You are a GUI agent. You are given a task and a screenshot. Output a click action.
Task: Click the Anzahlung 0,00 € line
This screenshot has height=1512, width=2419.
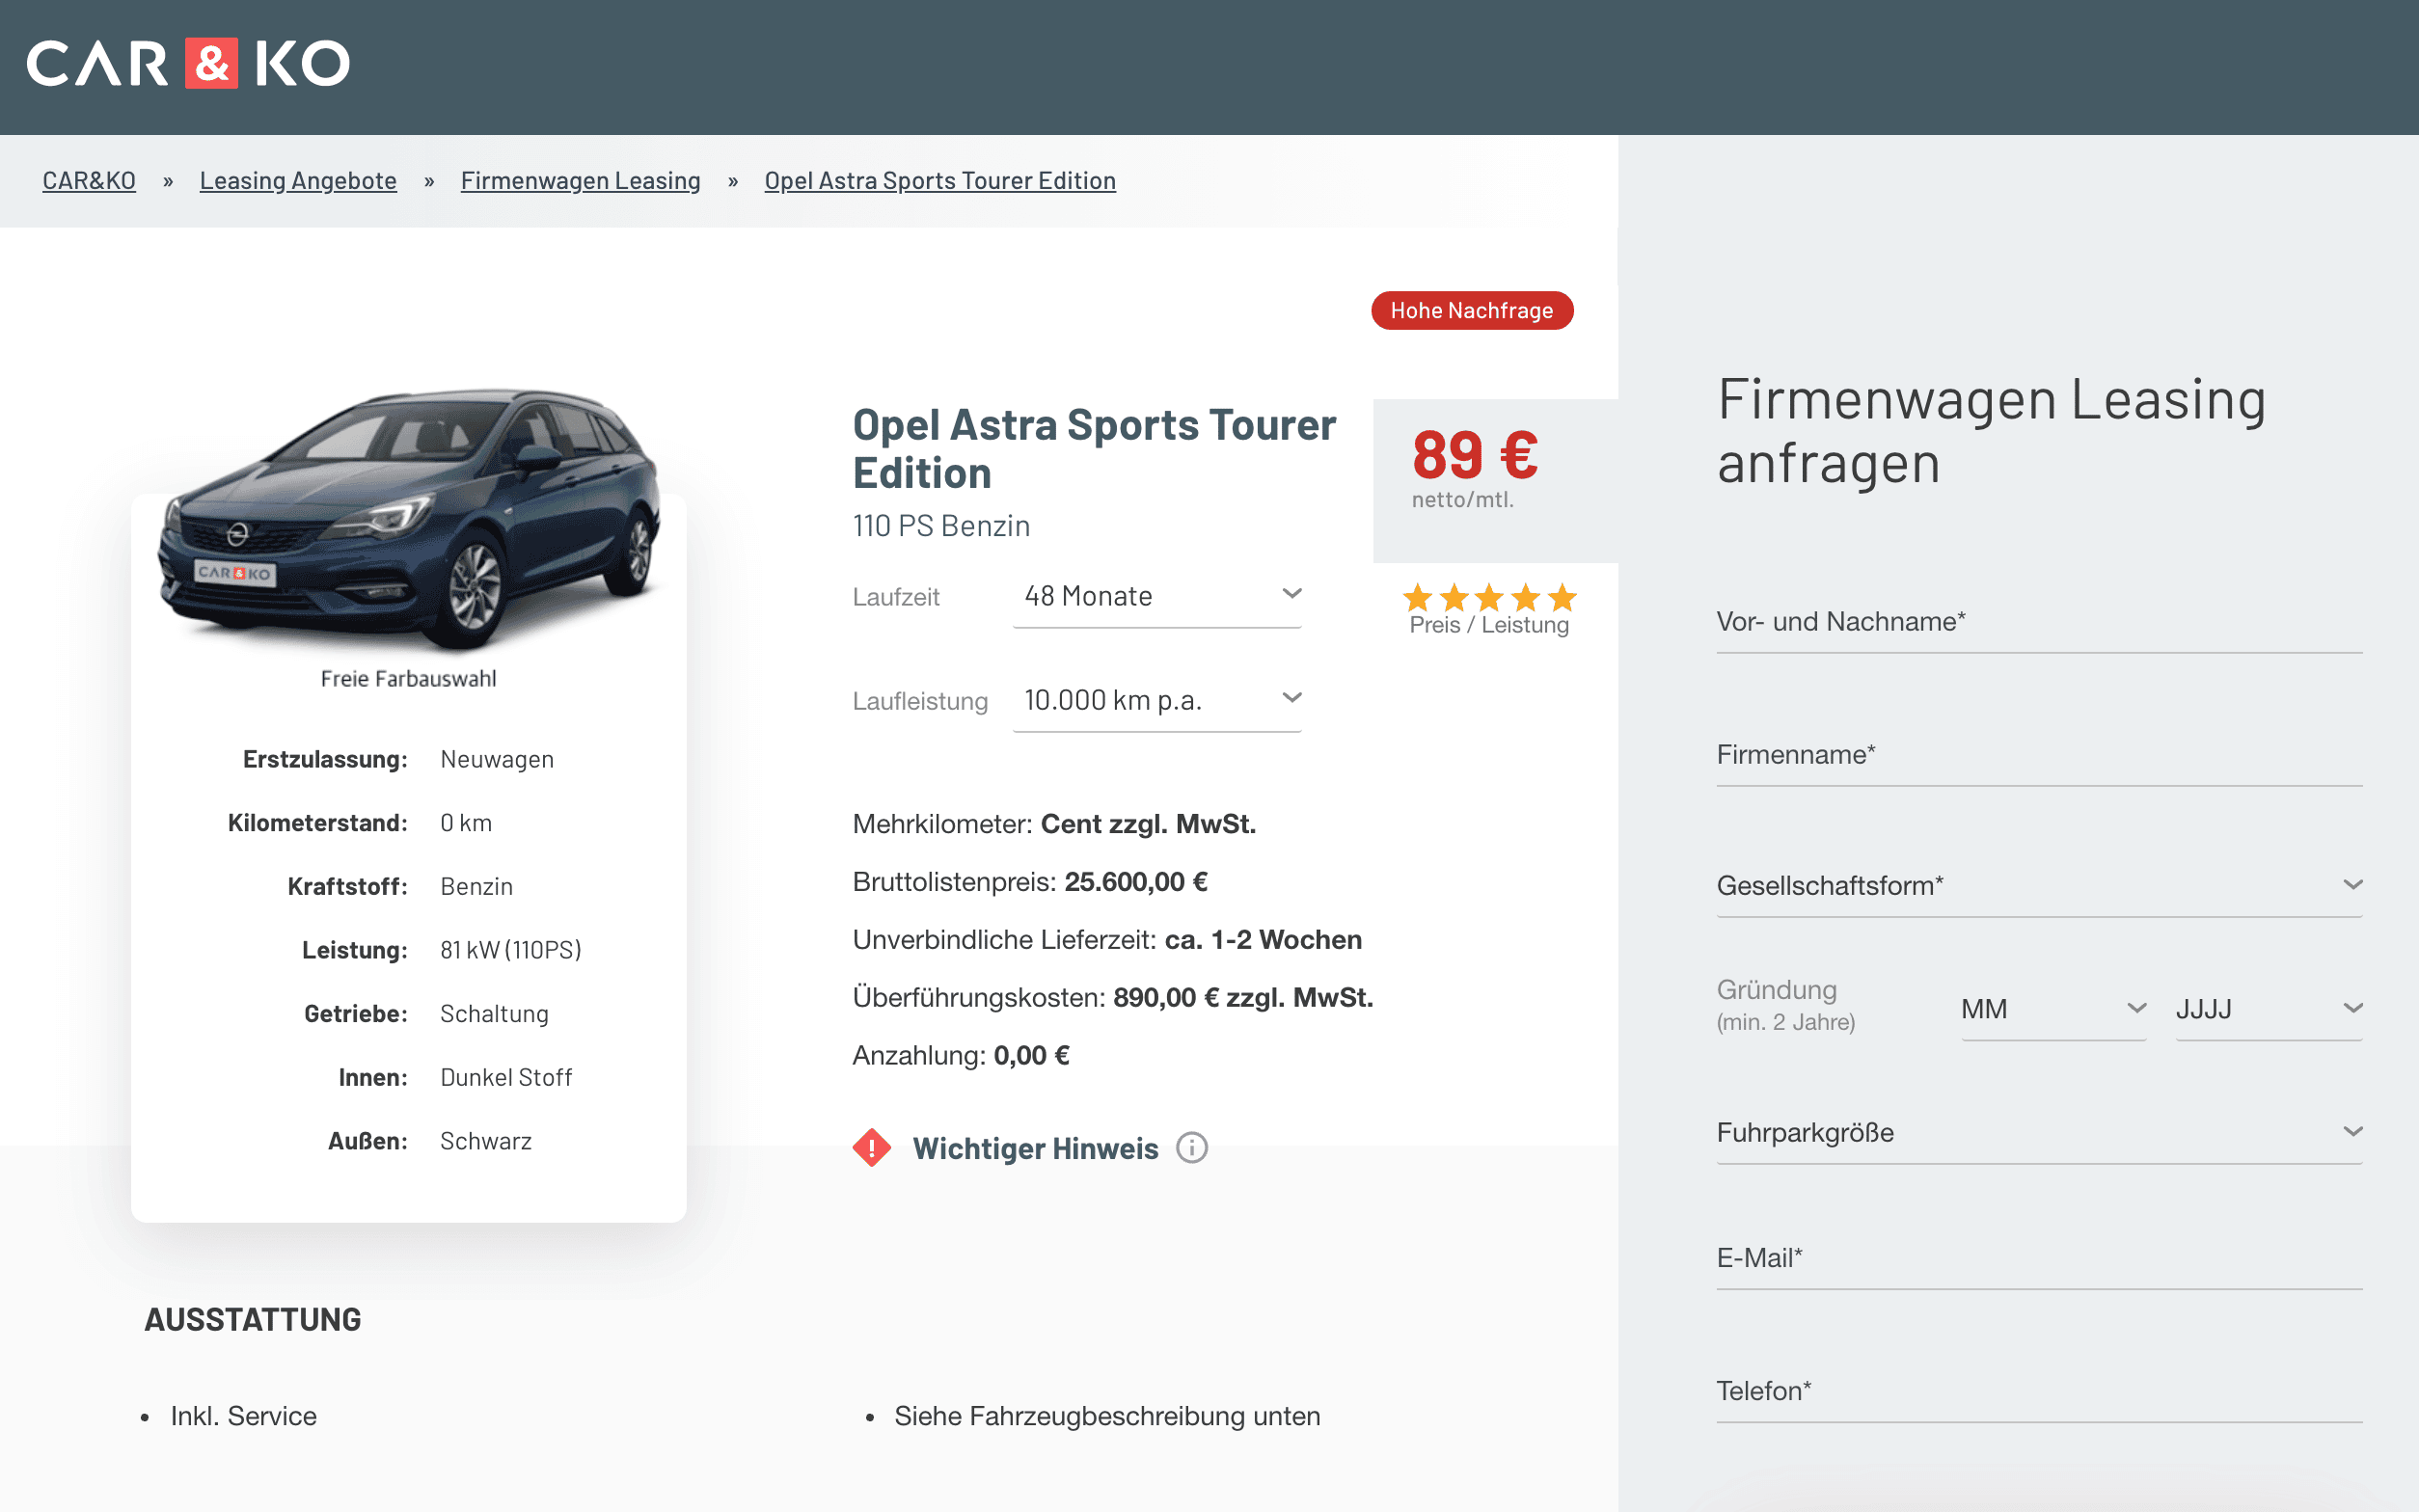tap(961, 1056)
